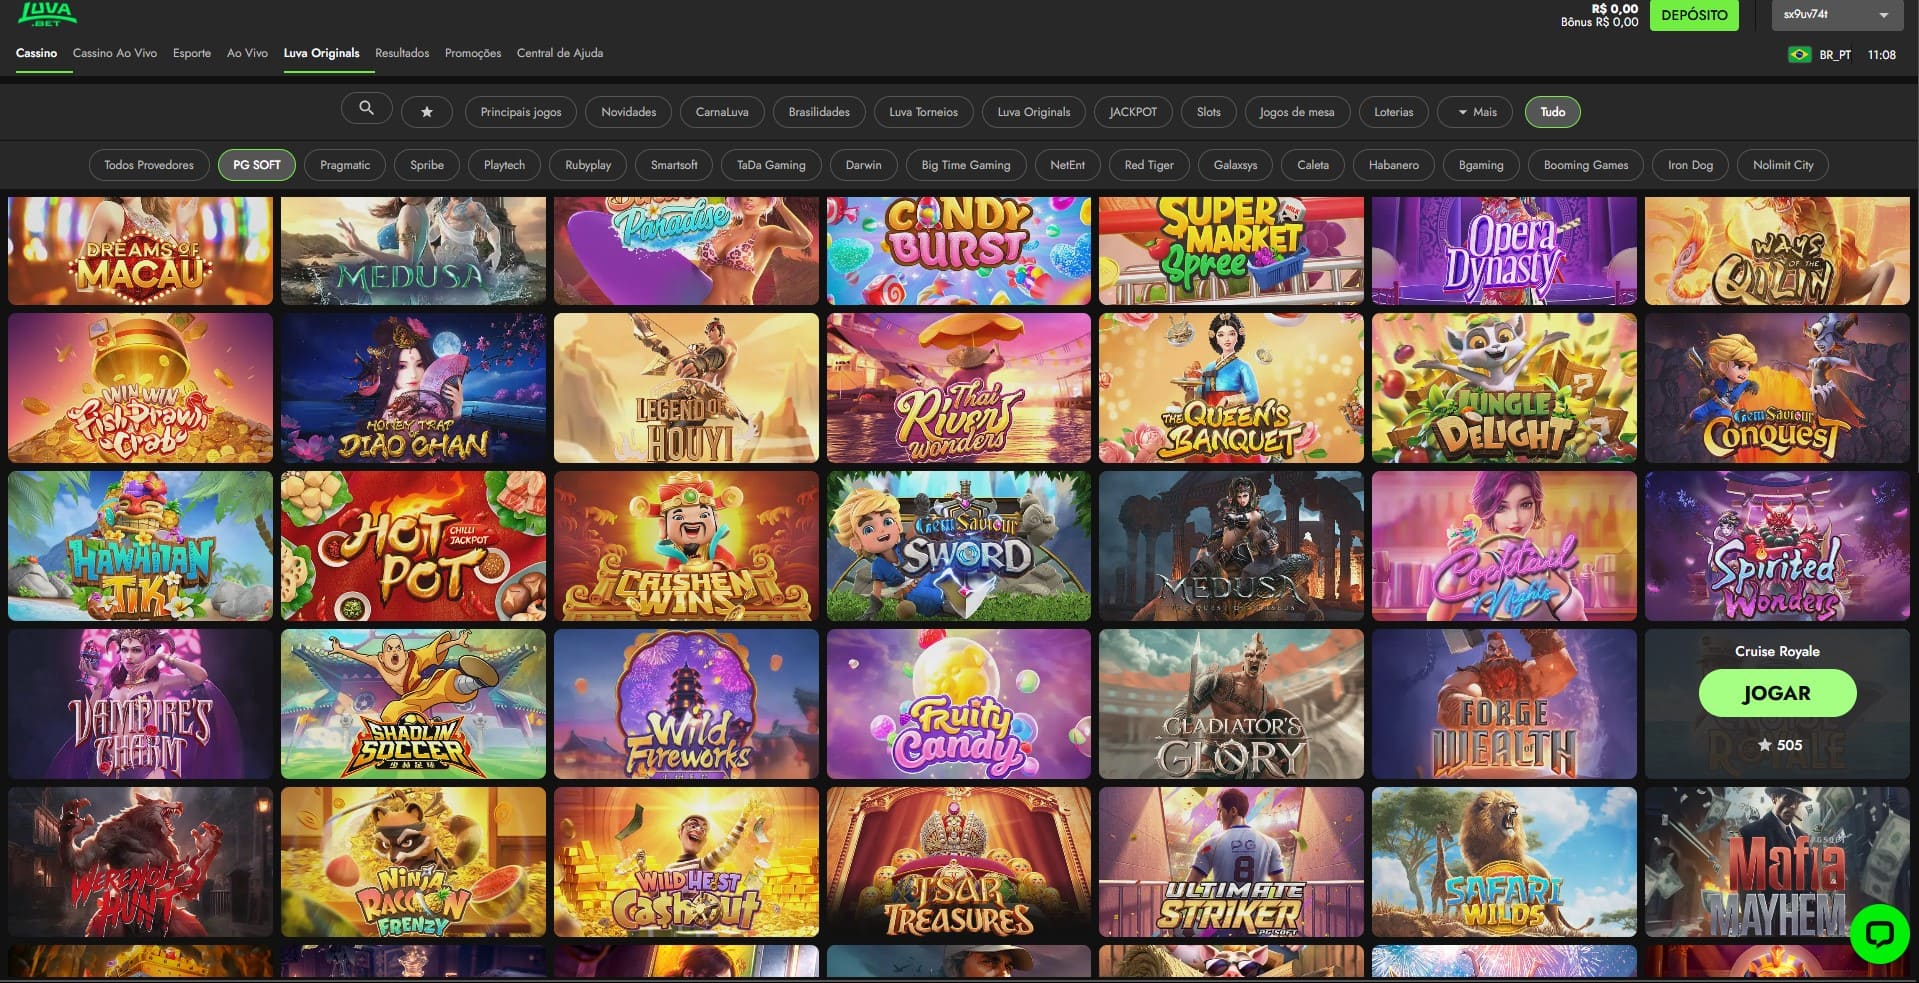Open the Safari Wilds game

(1504, 862)
